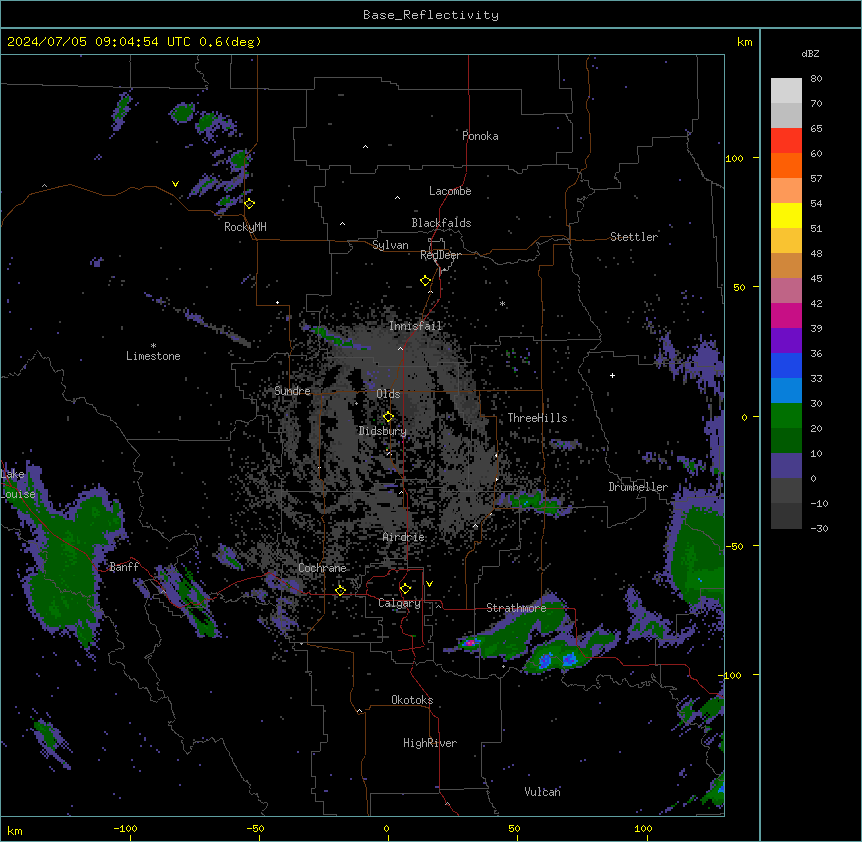The image size is (862, 842).
Task: Select the white plus marker north of Drumheller
Action: 612,375
